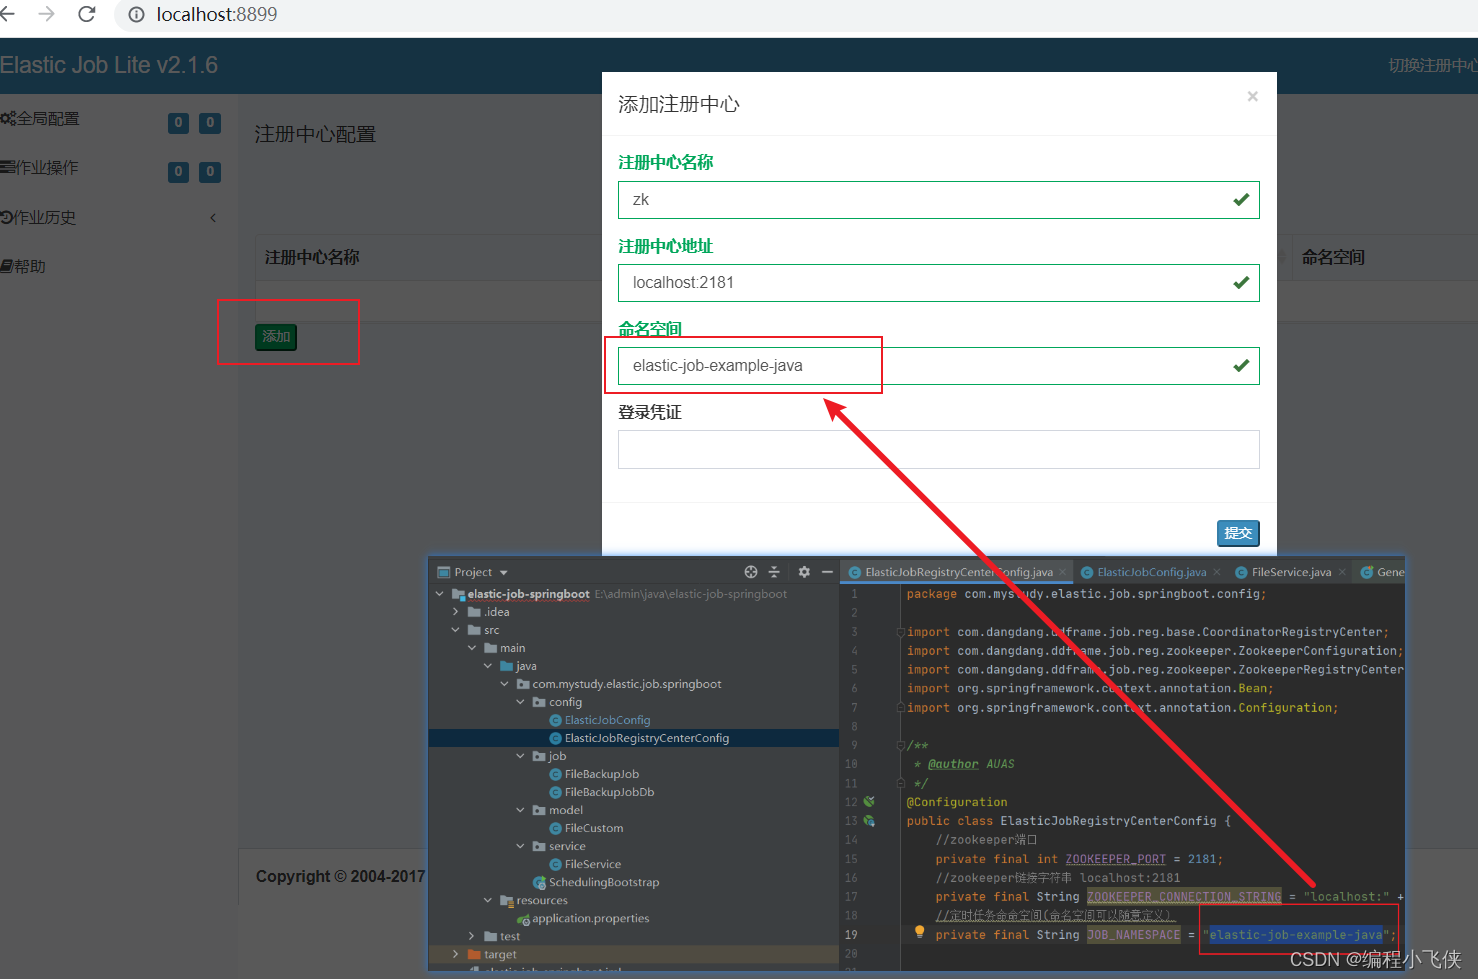Expand the .idea folder
1478x979 pixels.
click(456, 612)
